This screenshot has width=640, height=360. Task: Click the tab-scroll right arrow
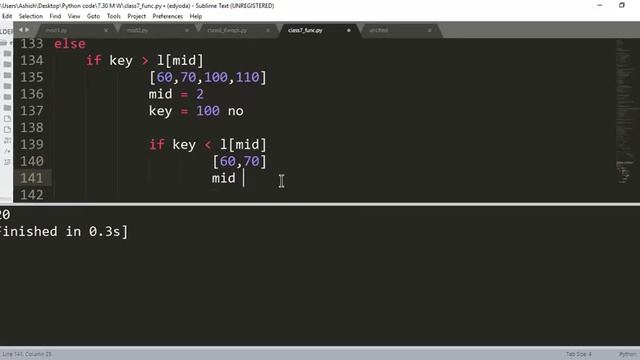(x=27, y=30)
